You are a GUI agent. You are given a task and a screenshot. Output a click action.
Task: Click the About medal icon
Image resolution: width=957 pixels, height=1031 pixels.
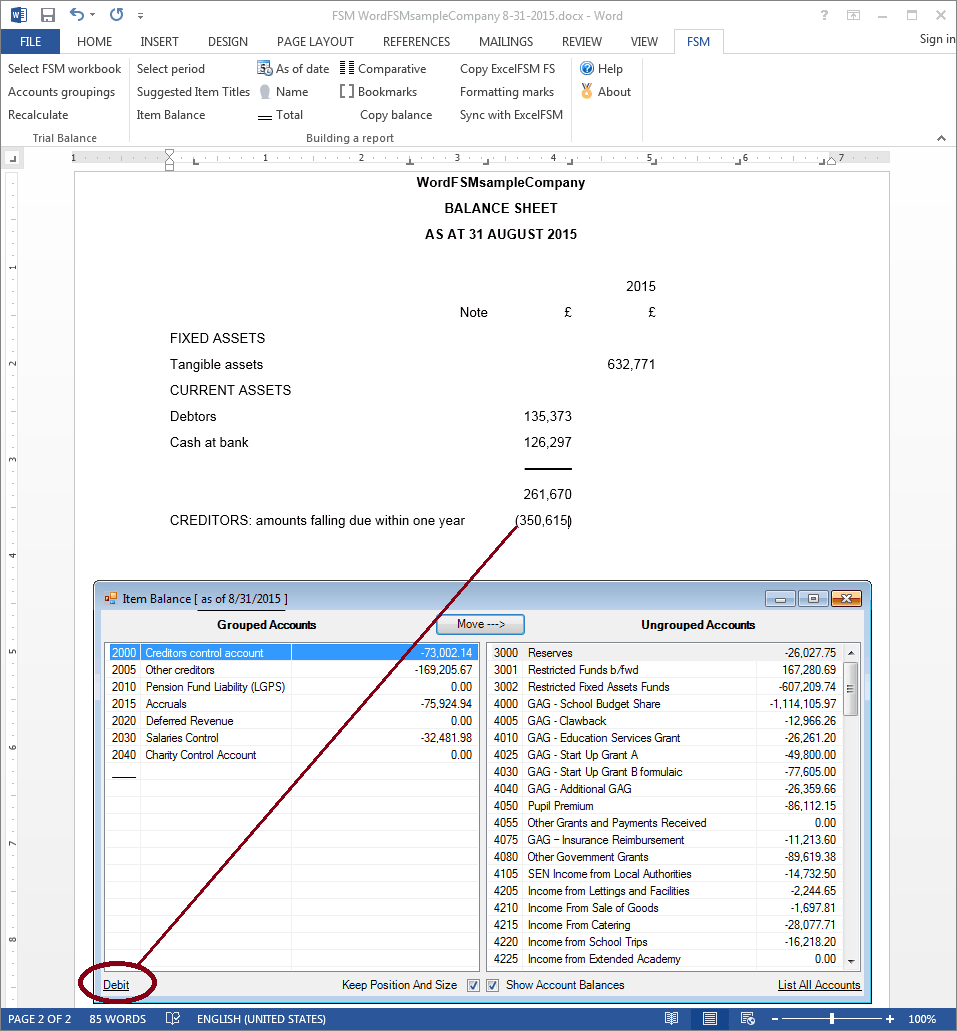[x=587, y=91]
